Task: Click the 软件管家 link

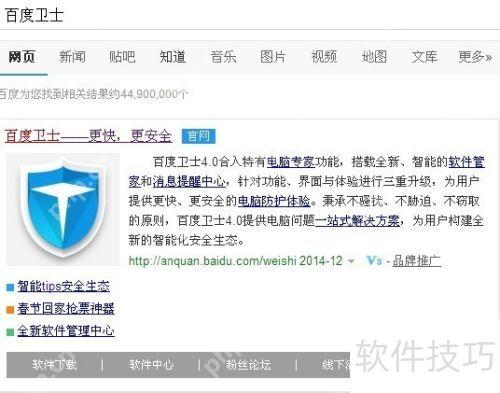Action: [x=466, y=162]
